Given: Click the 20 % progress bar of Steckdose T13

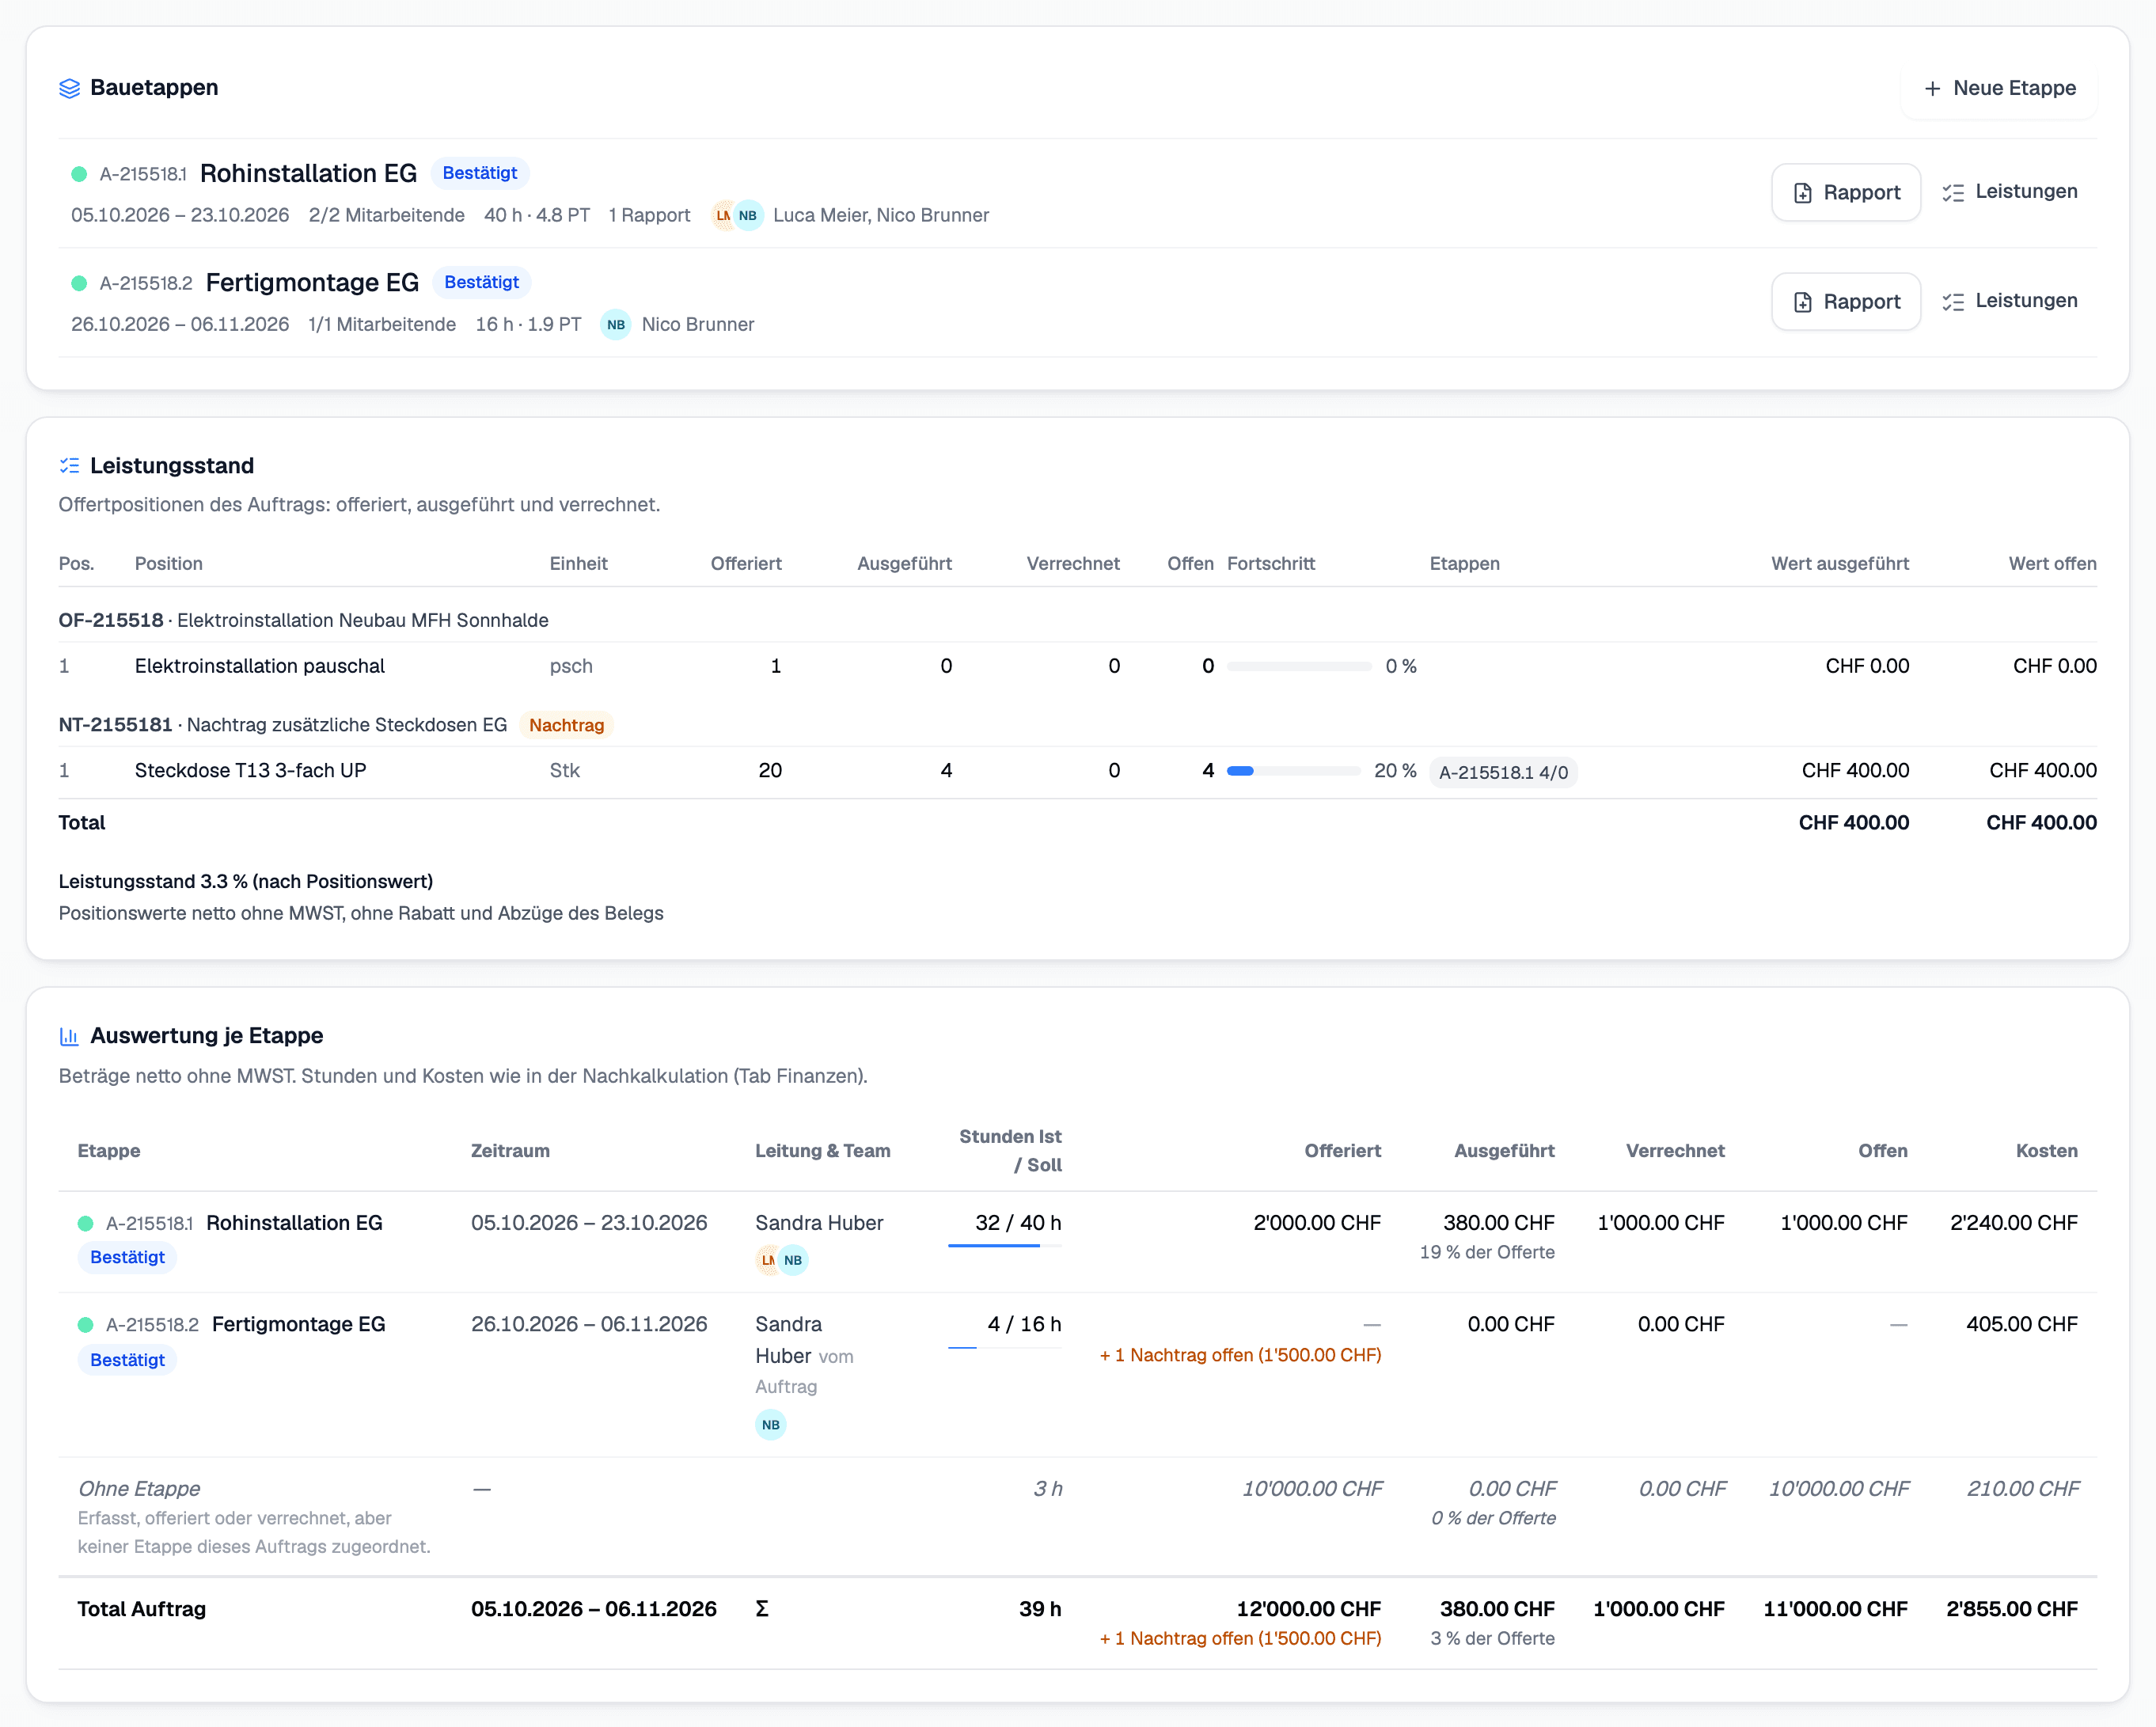Looking at the screenshot, I should click(1293, 771).
